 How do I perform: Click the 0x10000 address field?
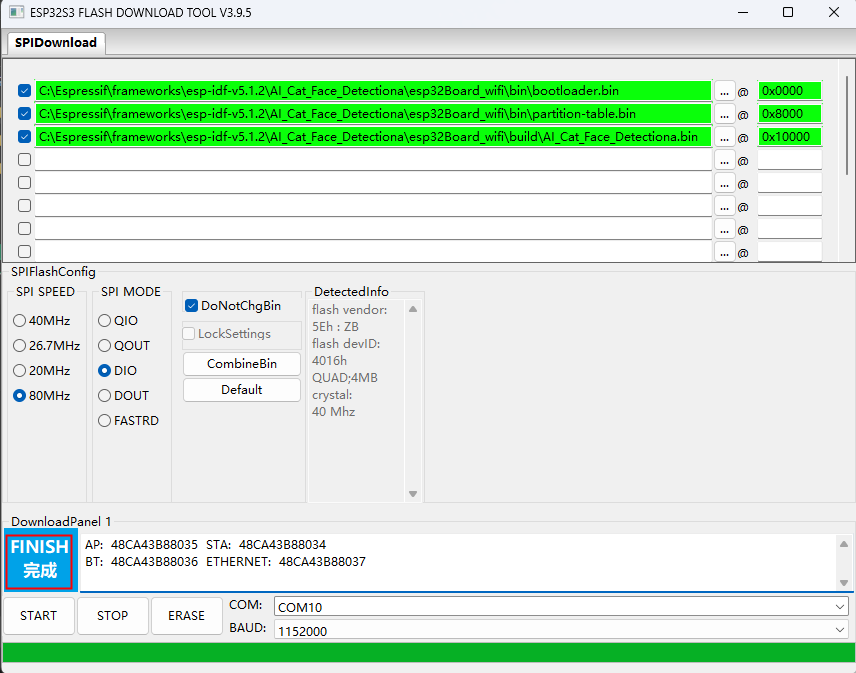[788, 137]
